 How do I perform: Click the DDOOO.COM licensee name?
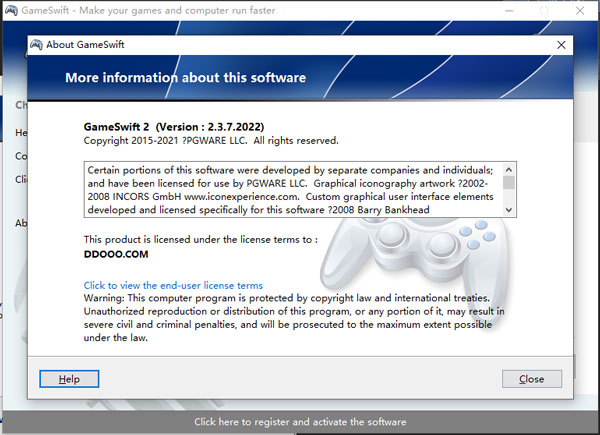(x=116, y=254)
